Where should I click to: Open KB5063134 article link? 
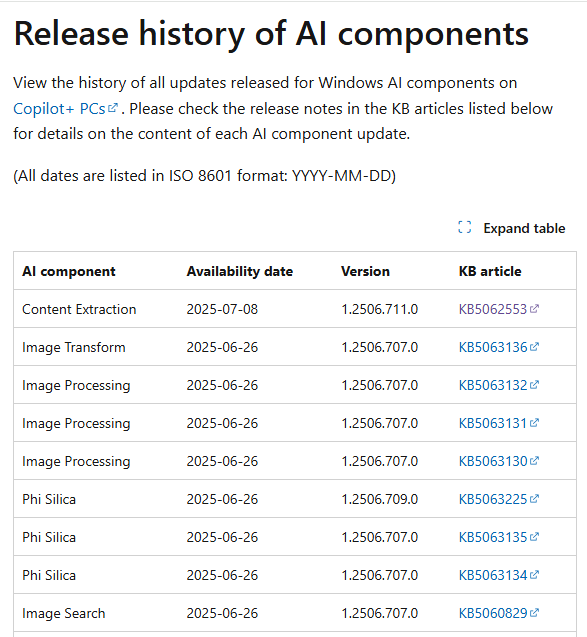point(498,575)
